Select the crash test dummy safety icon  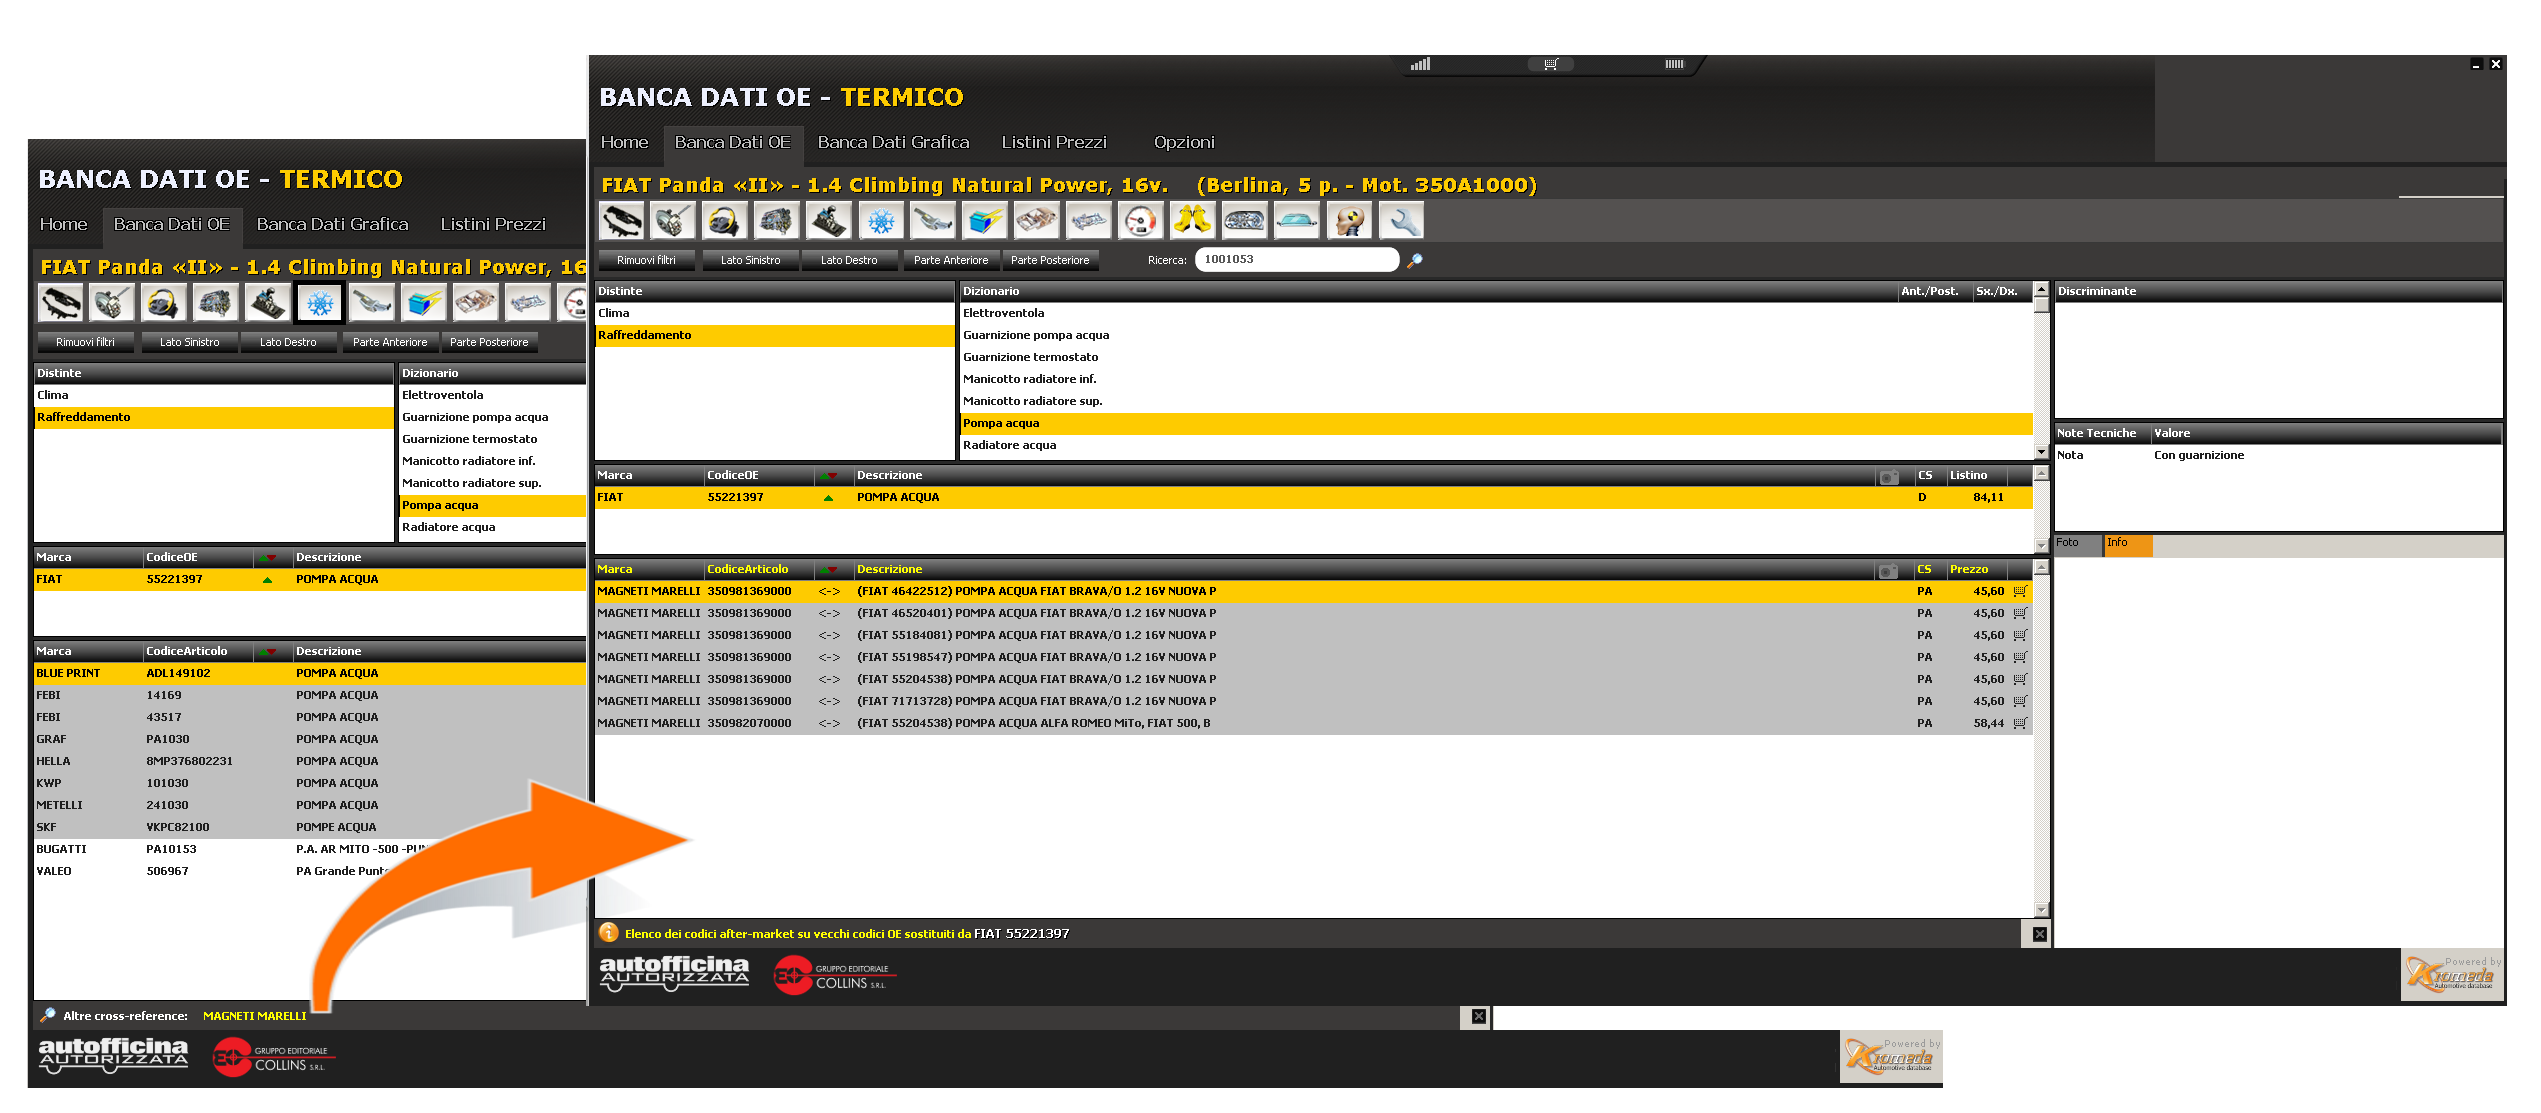click(1349, 220)
